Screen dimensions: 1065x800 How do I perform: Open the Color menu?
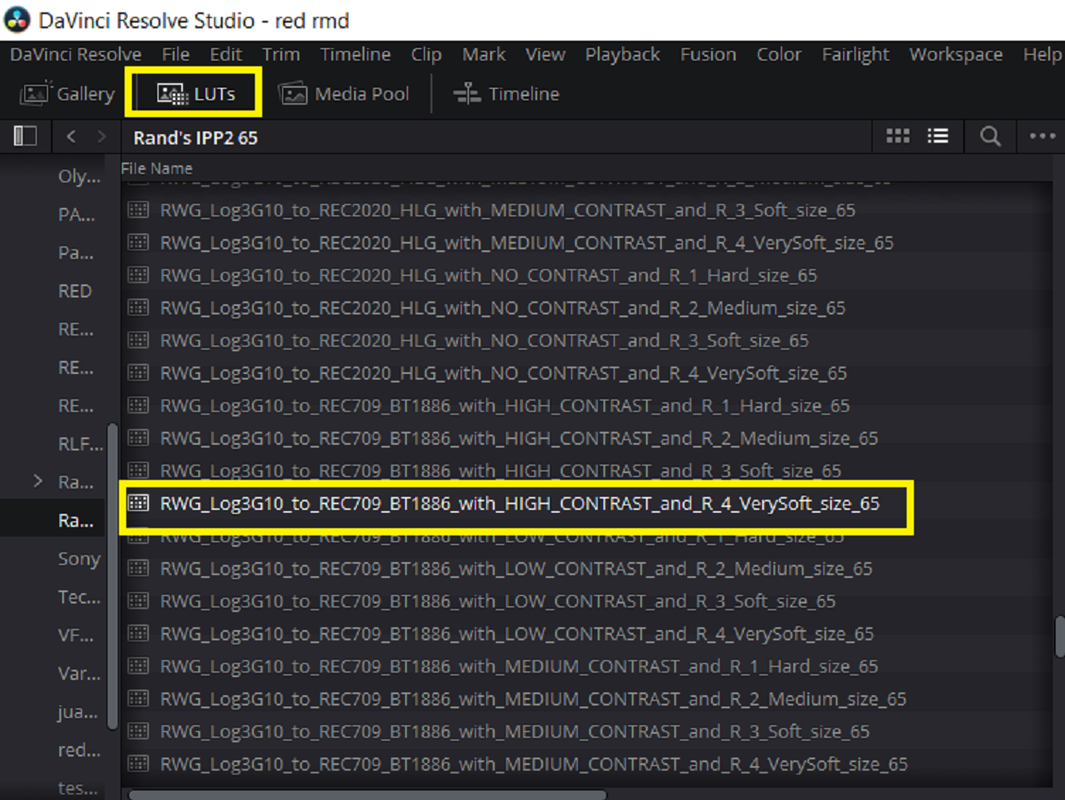click(779, 54)
